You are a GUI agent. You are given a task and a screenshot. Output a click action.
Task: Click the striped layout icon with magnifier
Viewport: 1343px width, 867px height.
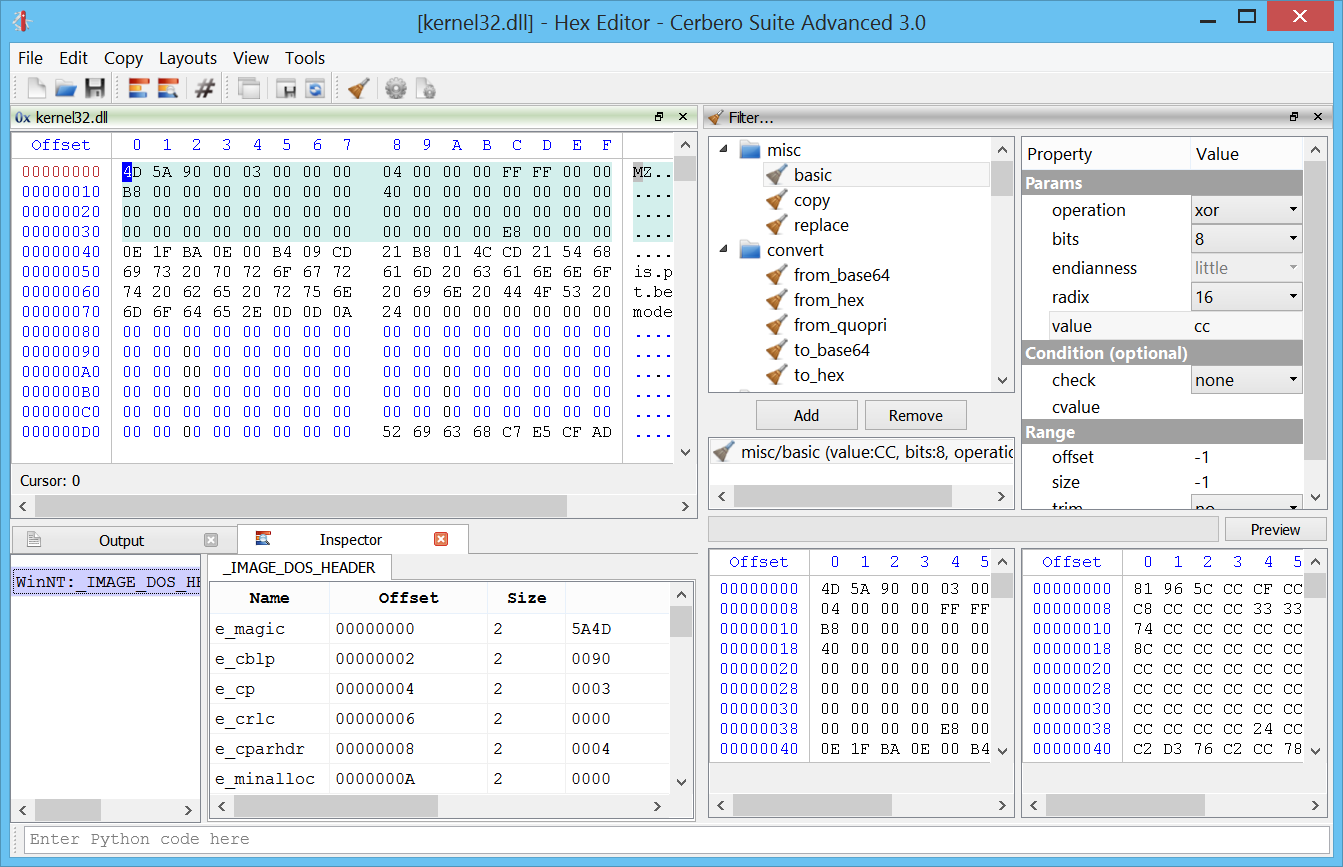click(168, 88)
